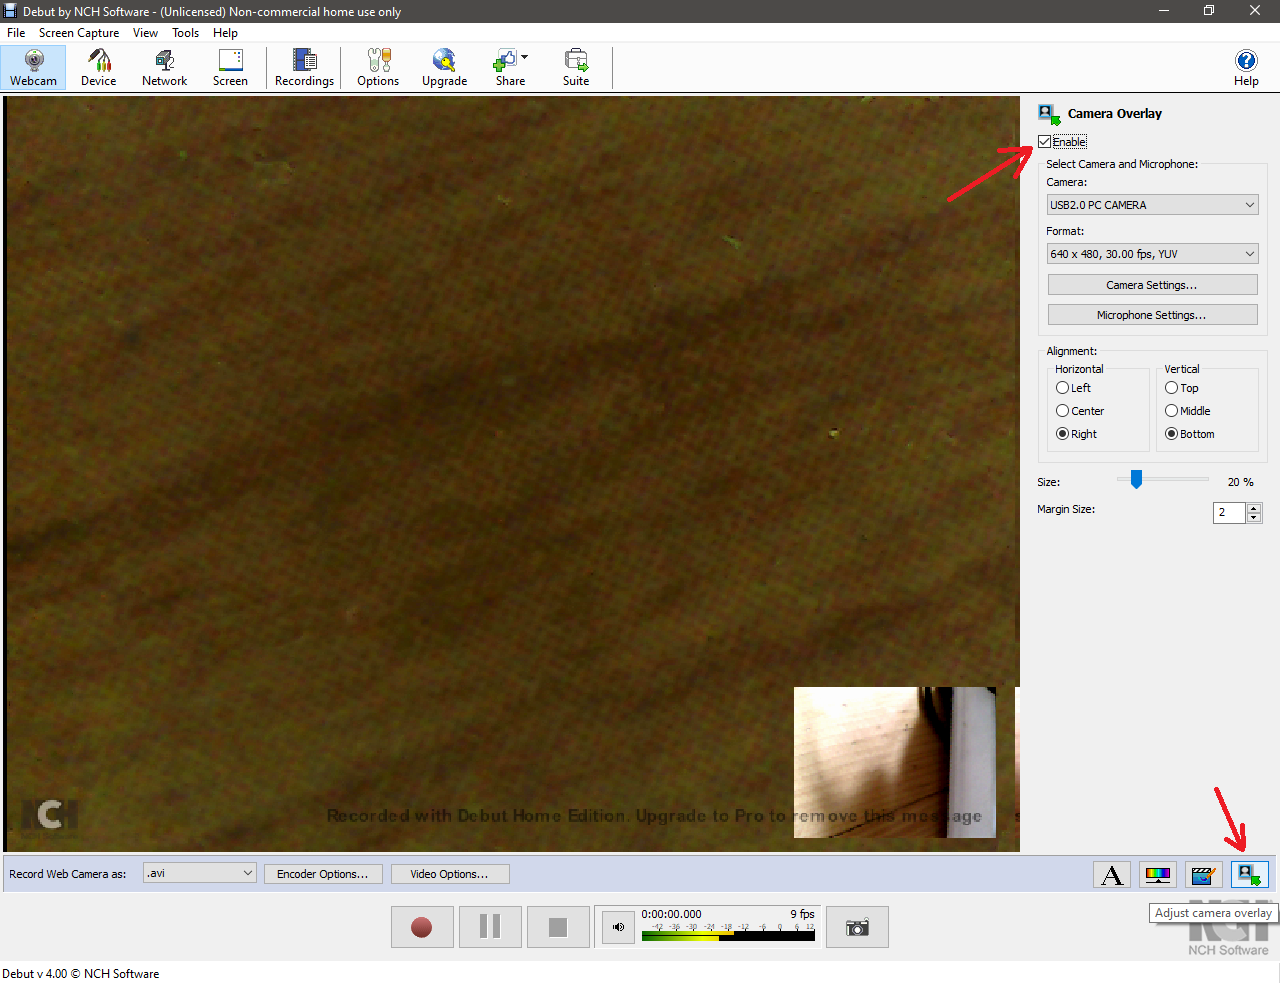Click the video watermark effects icon
The height and width of the screenshot is (984, 1280).
point(1203,875)
